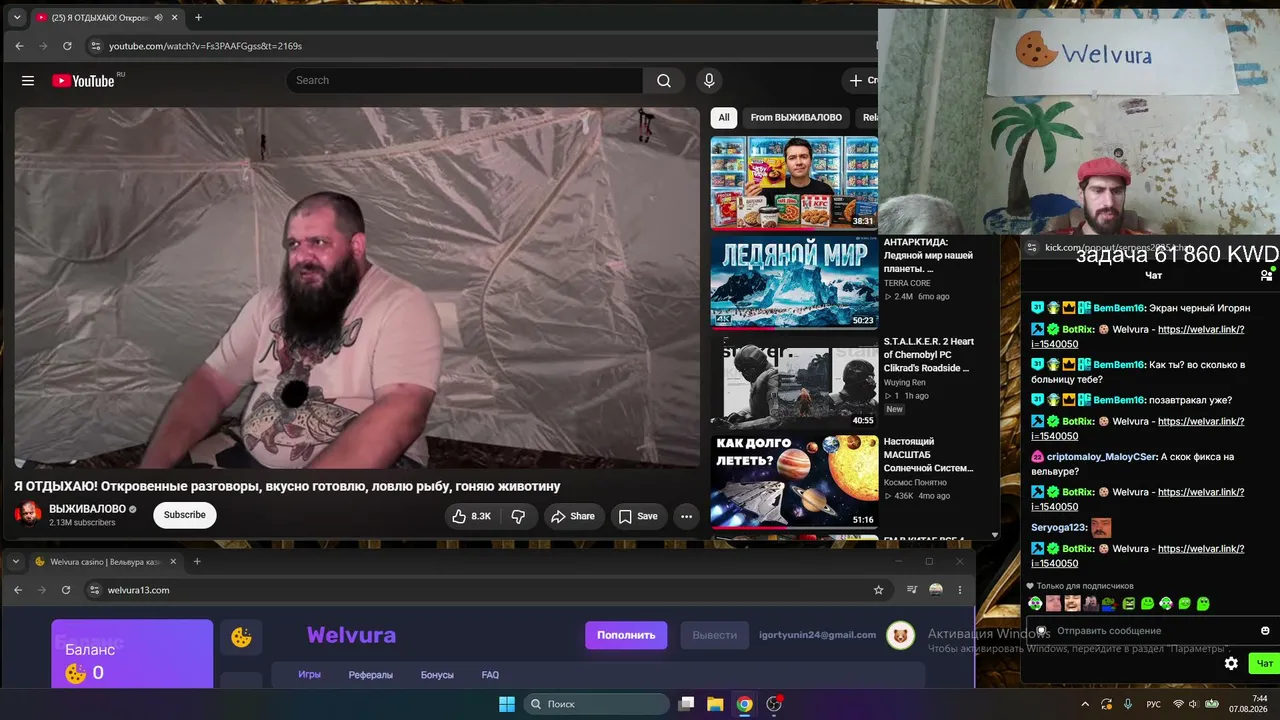Open the YouTube hamburger guide menu
Screen dimensions: 1280x720
pyautogui.click(x=28, y=81)
